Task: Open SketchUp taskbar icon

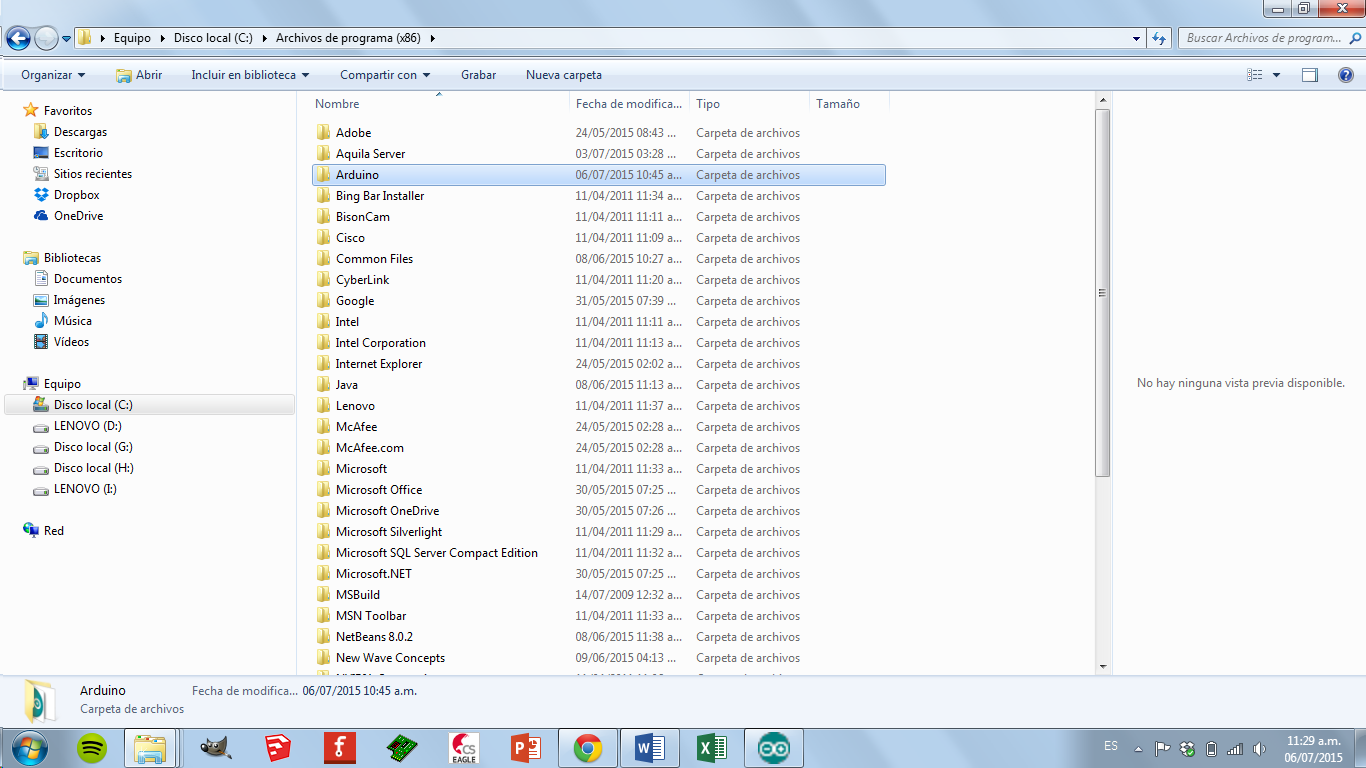Action: 278,748
